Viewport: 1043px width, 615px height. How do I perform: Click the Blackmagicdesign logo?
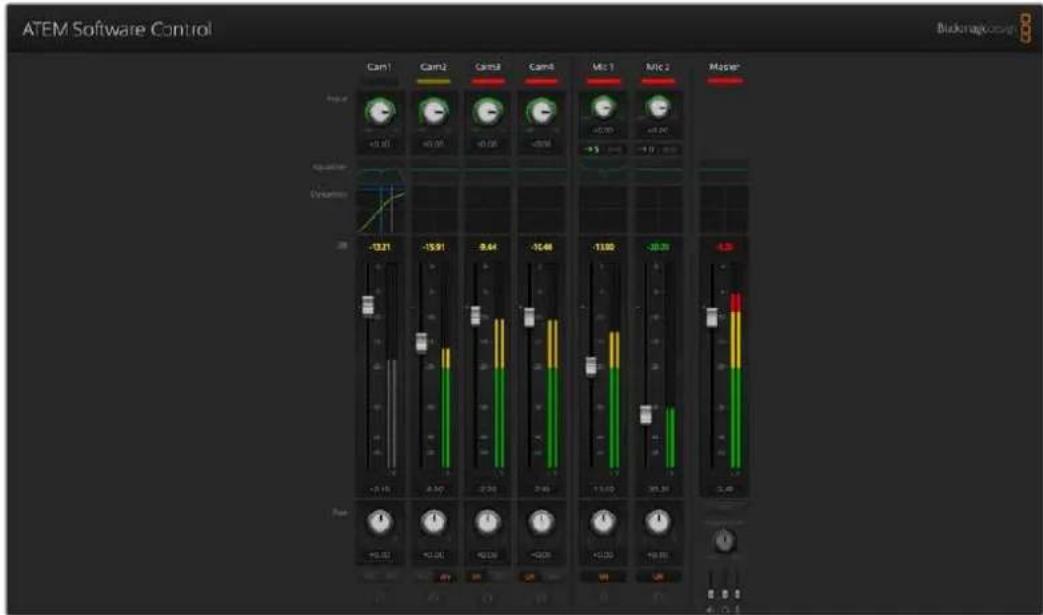(986, 29)
